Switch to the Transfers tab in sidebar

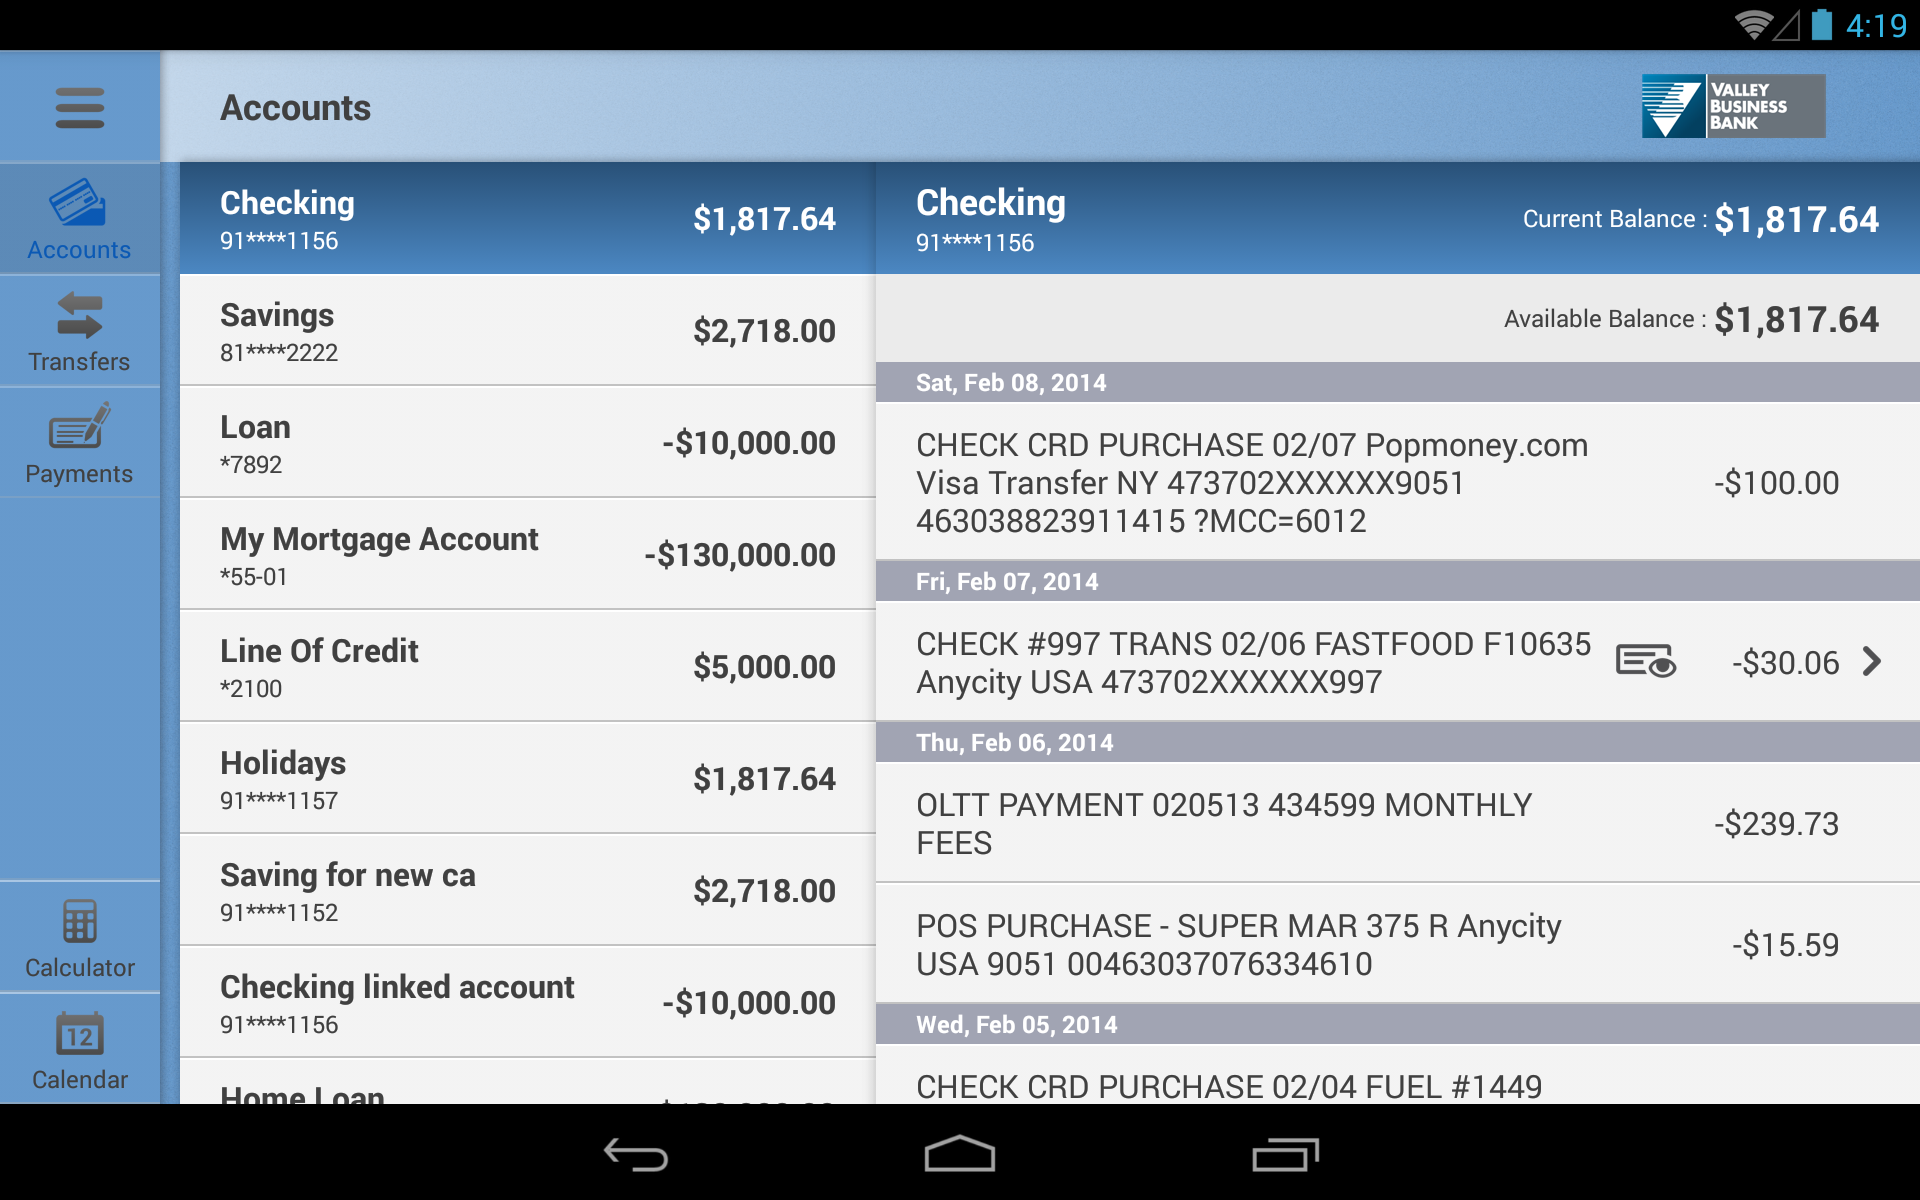click(x=80, y=330)
